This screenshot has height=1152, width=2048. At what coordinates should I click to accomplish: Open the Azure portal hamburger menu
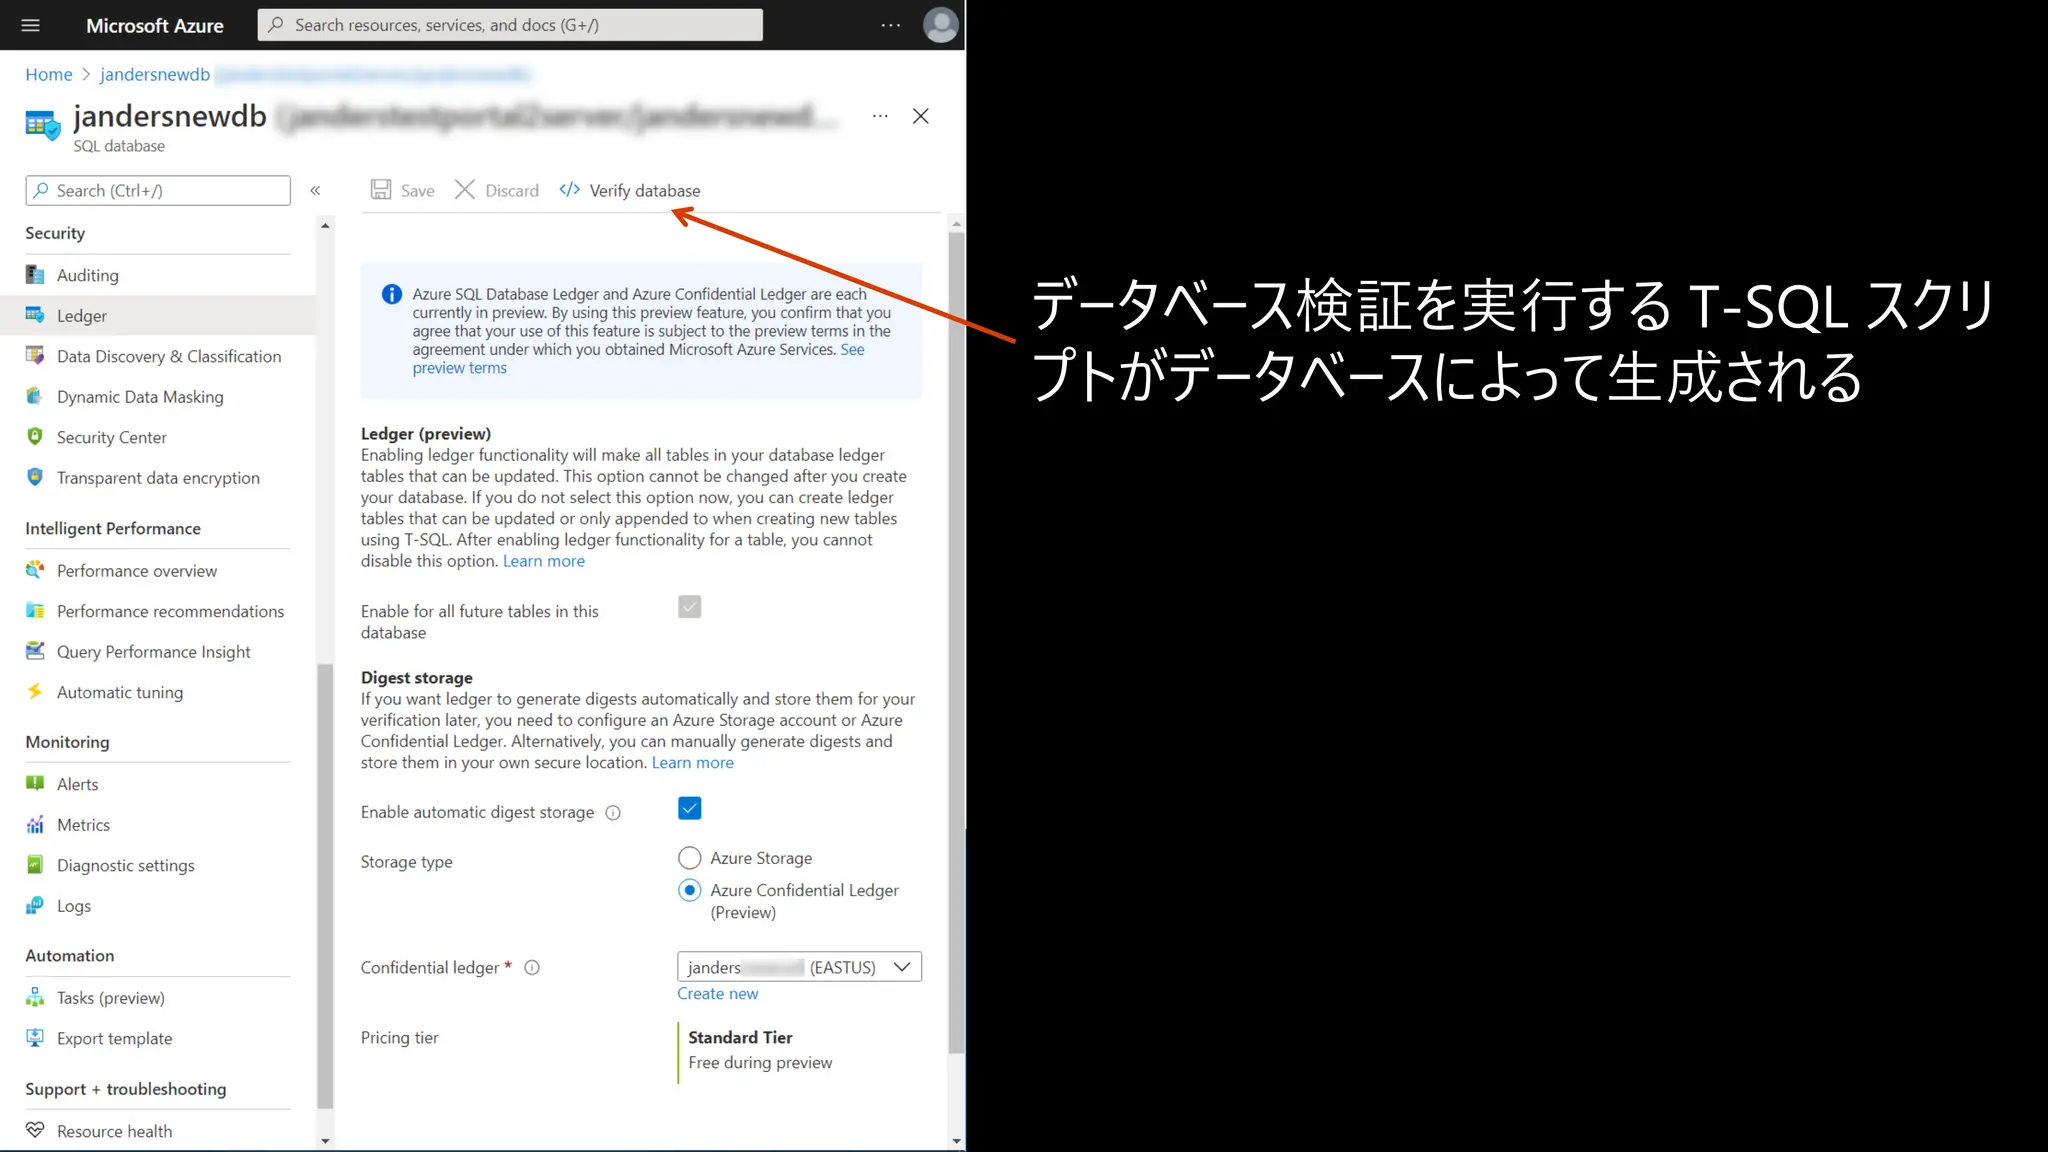pyautogui.click(x=30, y=25)
